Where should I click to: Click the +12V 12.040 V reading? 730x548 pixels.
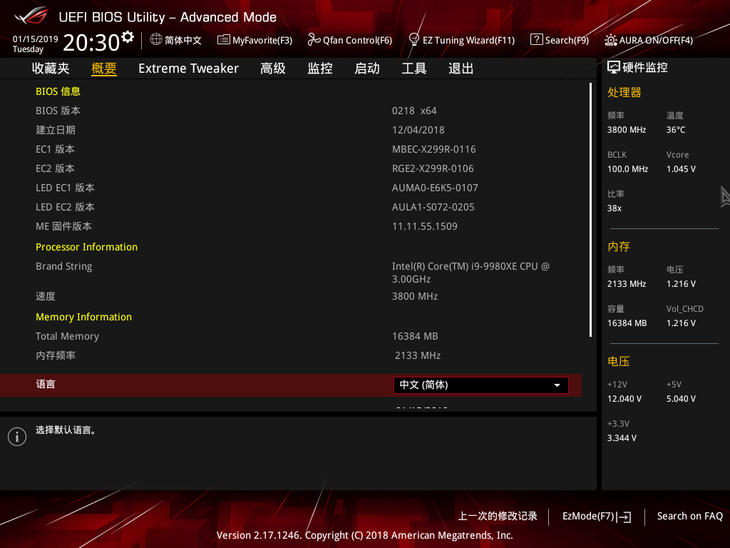pos(624,399)
